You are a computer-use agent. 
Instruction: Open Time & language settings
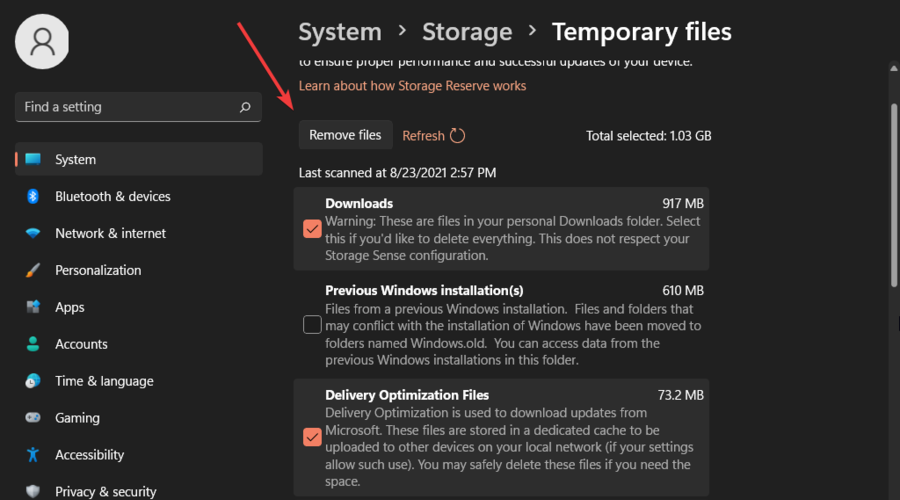(104, 381)
